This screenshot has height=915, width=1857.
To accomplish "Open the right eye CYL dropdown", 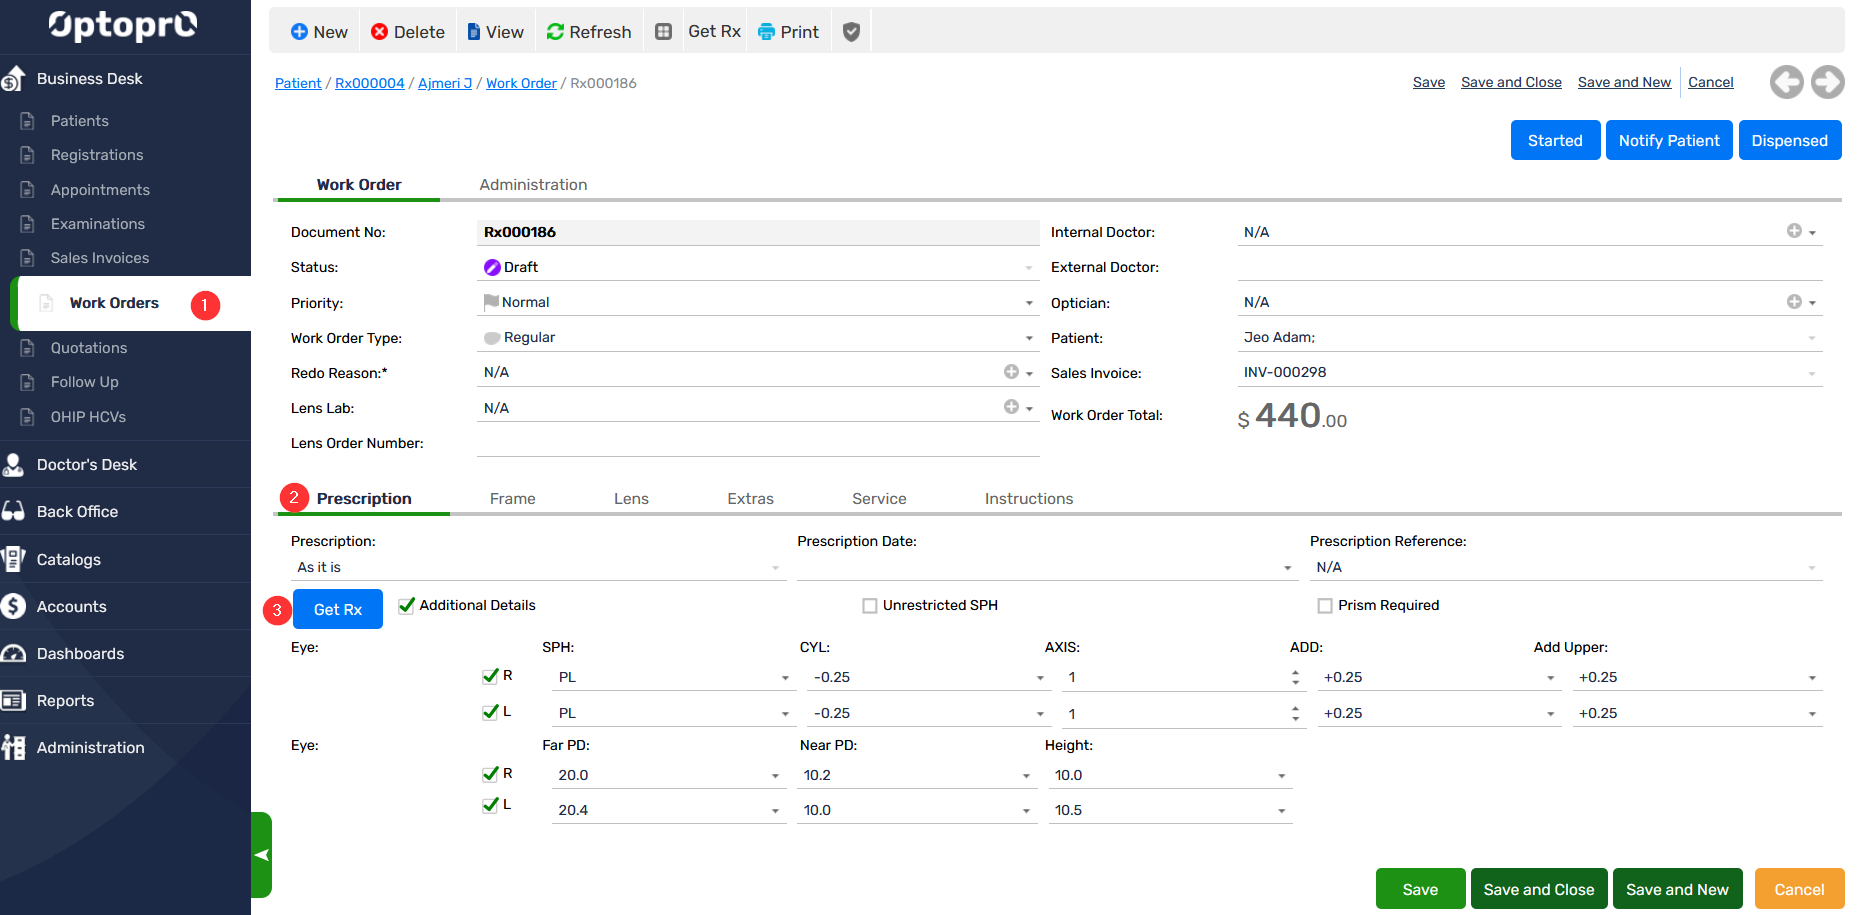I will click(x=1040, y=678).
